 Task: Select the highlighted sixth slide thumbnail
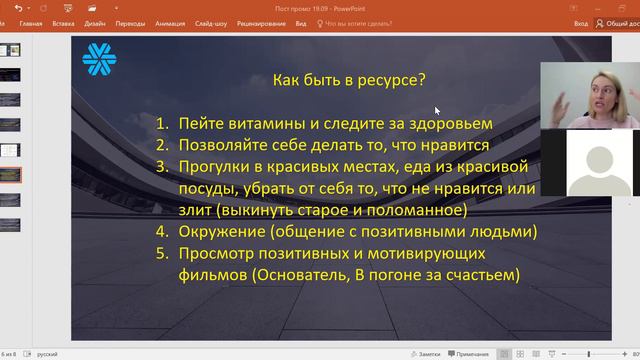10,175
